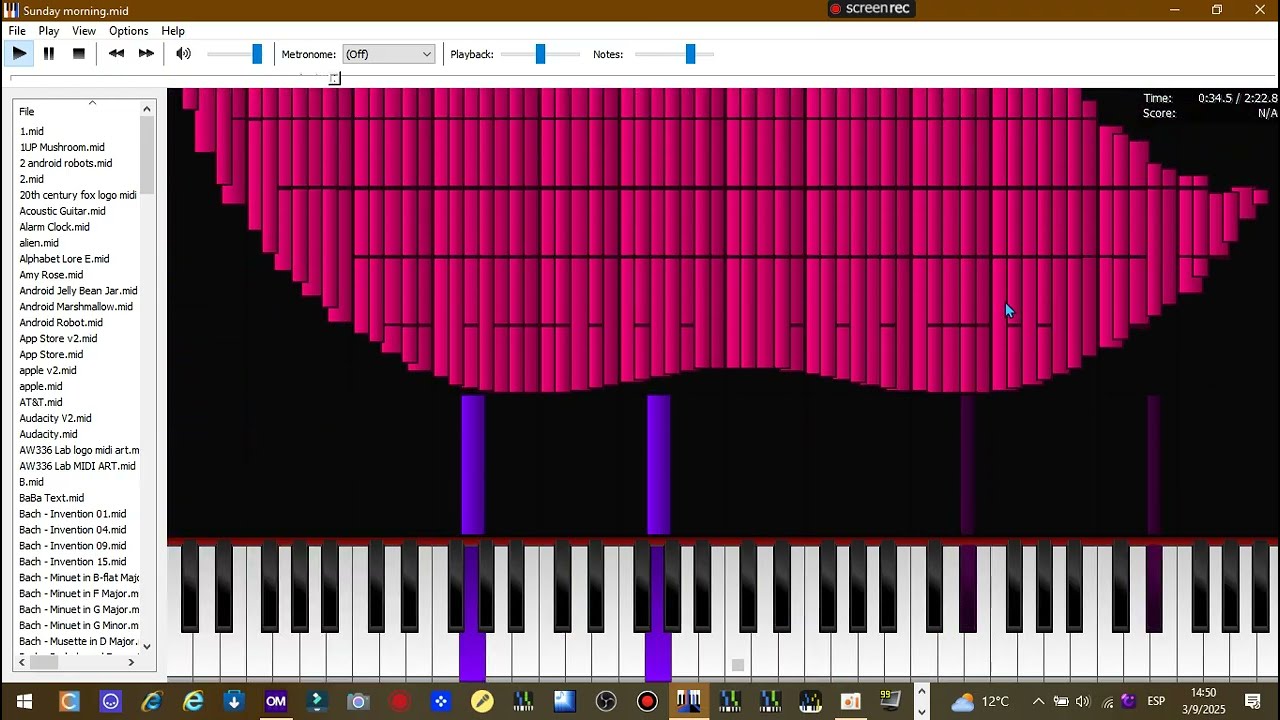Collapse the file list using top arrow

92,102
